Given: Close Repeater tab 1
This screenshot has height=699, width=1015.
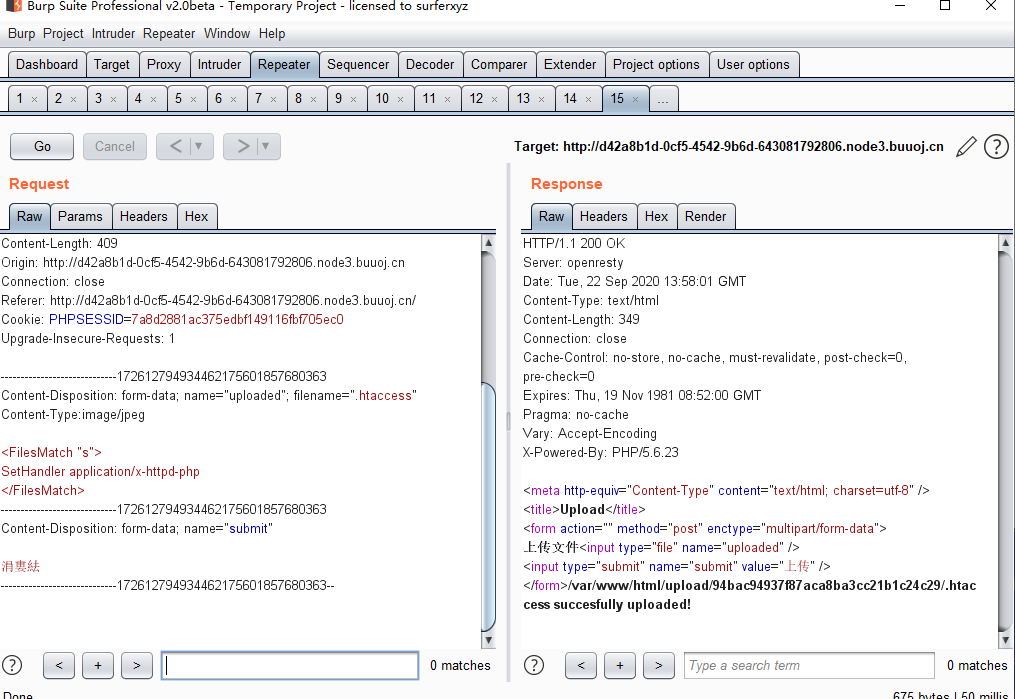Looking at the screenshot, I should pyautogui.click(x=34, y=99).
